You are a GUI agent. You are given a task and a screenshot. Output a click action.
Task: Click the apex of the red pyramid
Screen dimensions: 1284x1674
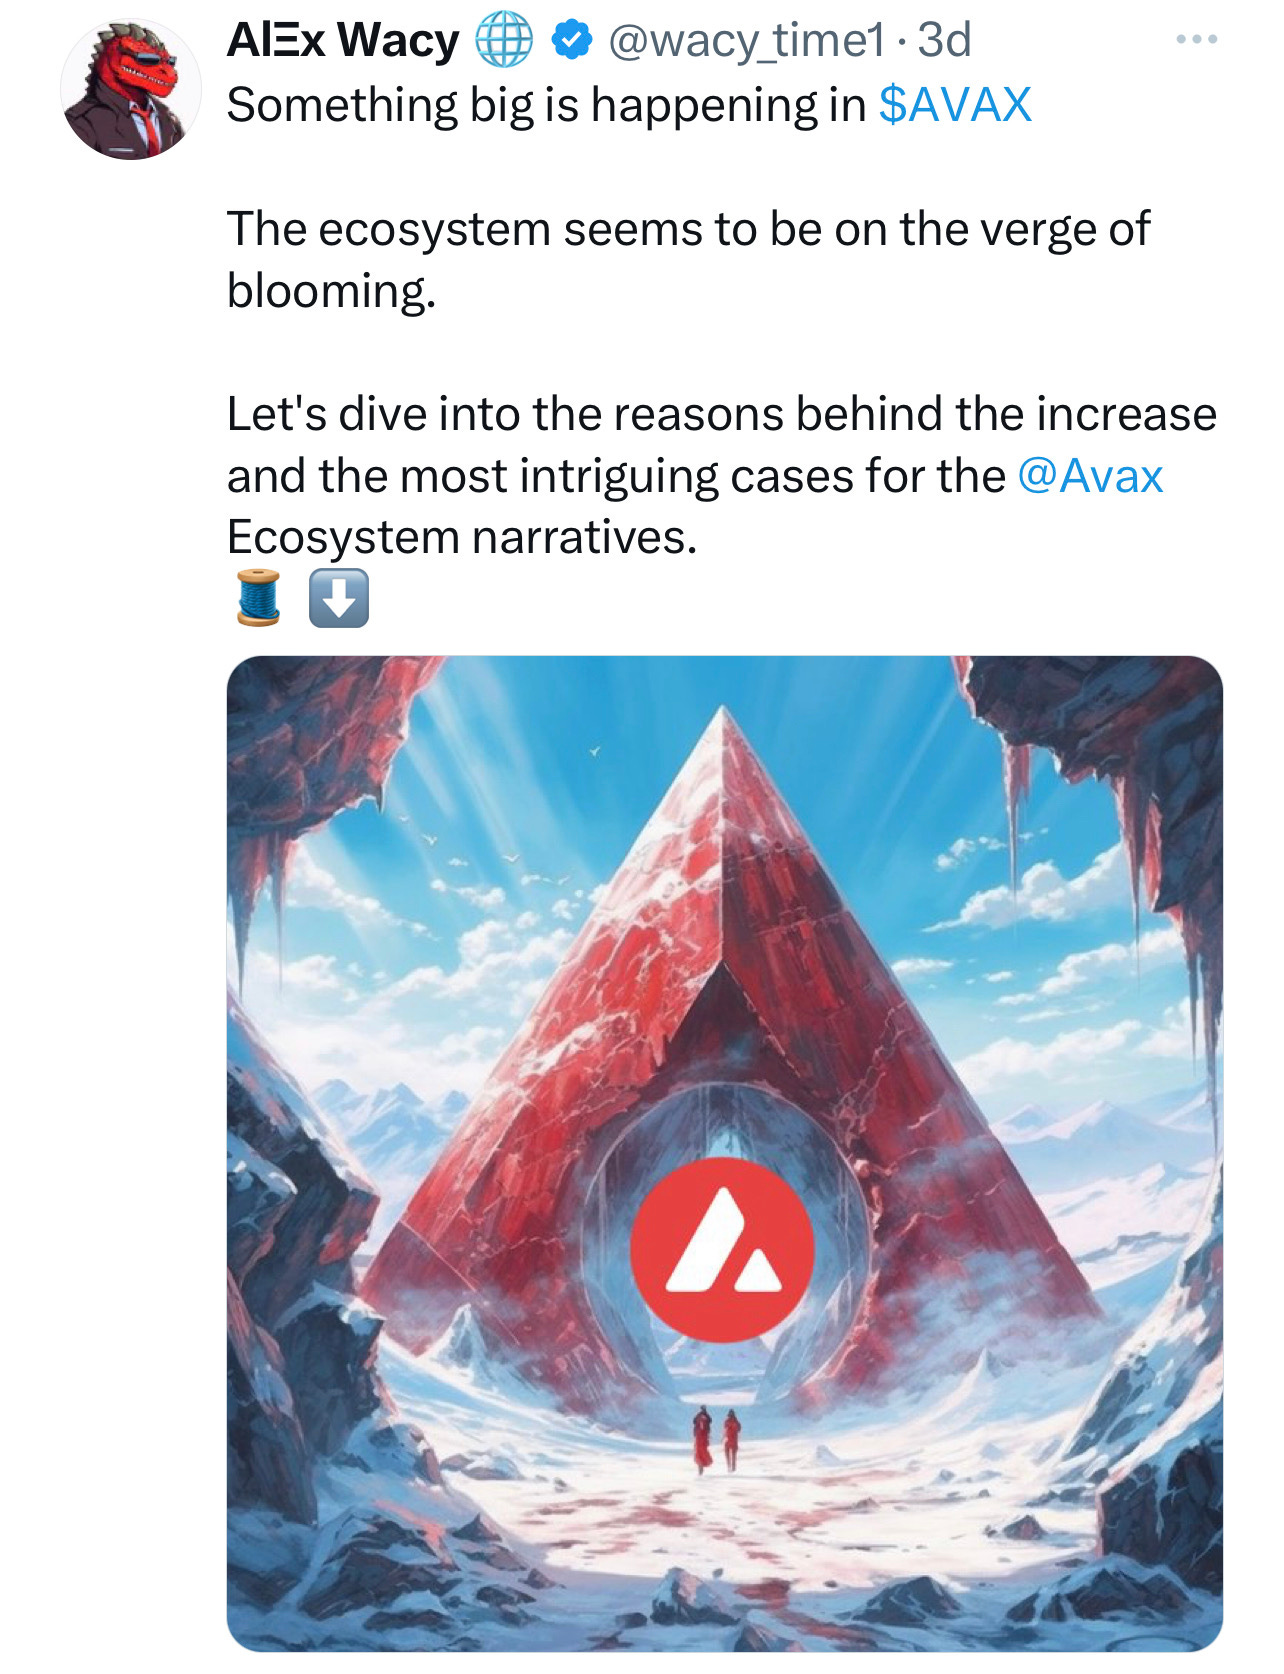coord(723,718)
